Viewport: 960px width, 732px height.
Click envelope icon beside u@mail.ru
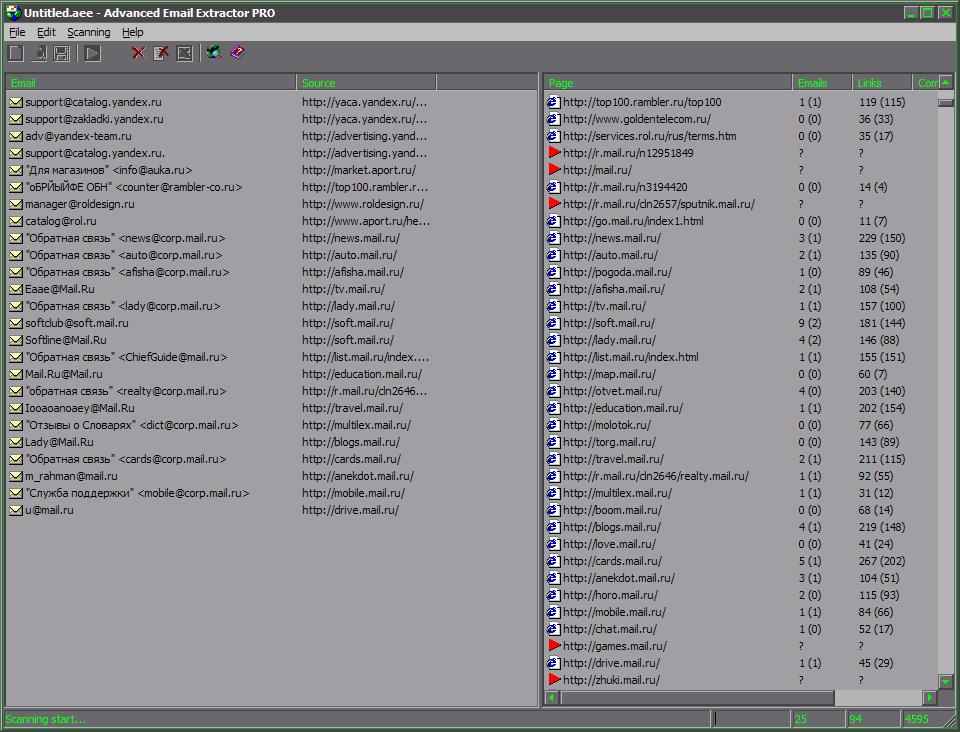click(x=16, y=510)
